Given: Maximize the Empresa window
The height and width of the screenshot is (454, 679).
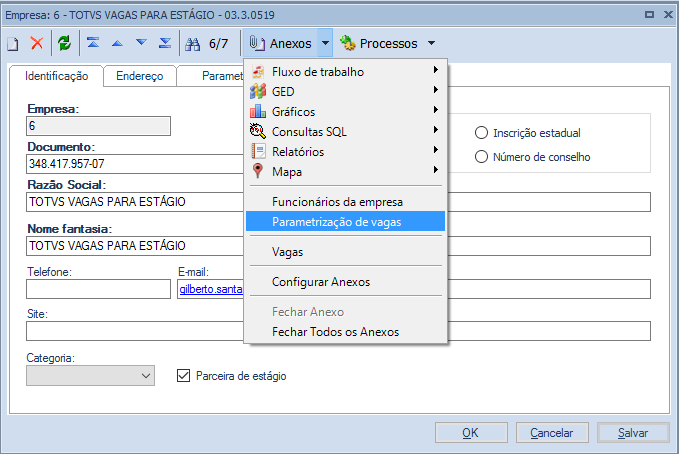Looking at the screenshot, I should coord(649,14).
